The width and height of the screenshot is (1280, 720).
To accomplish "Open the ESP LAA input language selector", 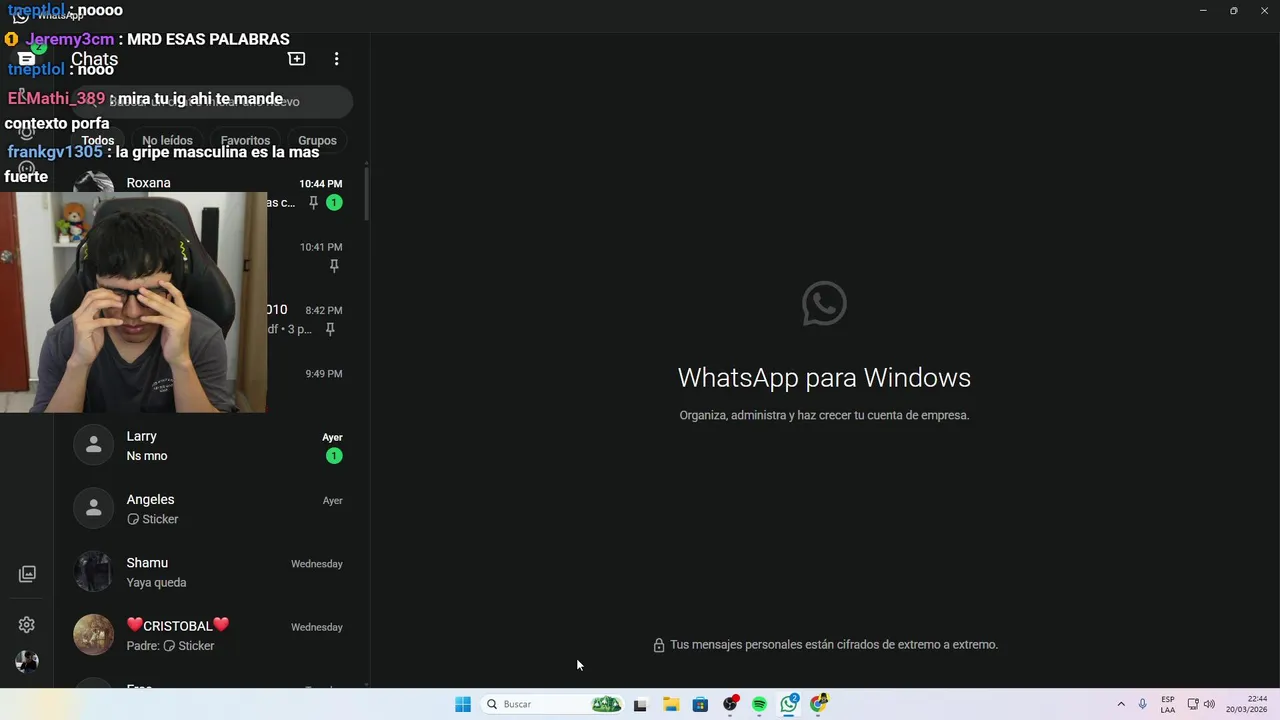I will (1168, 704).
